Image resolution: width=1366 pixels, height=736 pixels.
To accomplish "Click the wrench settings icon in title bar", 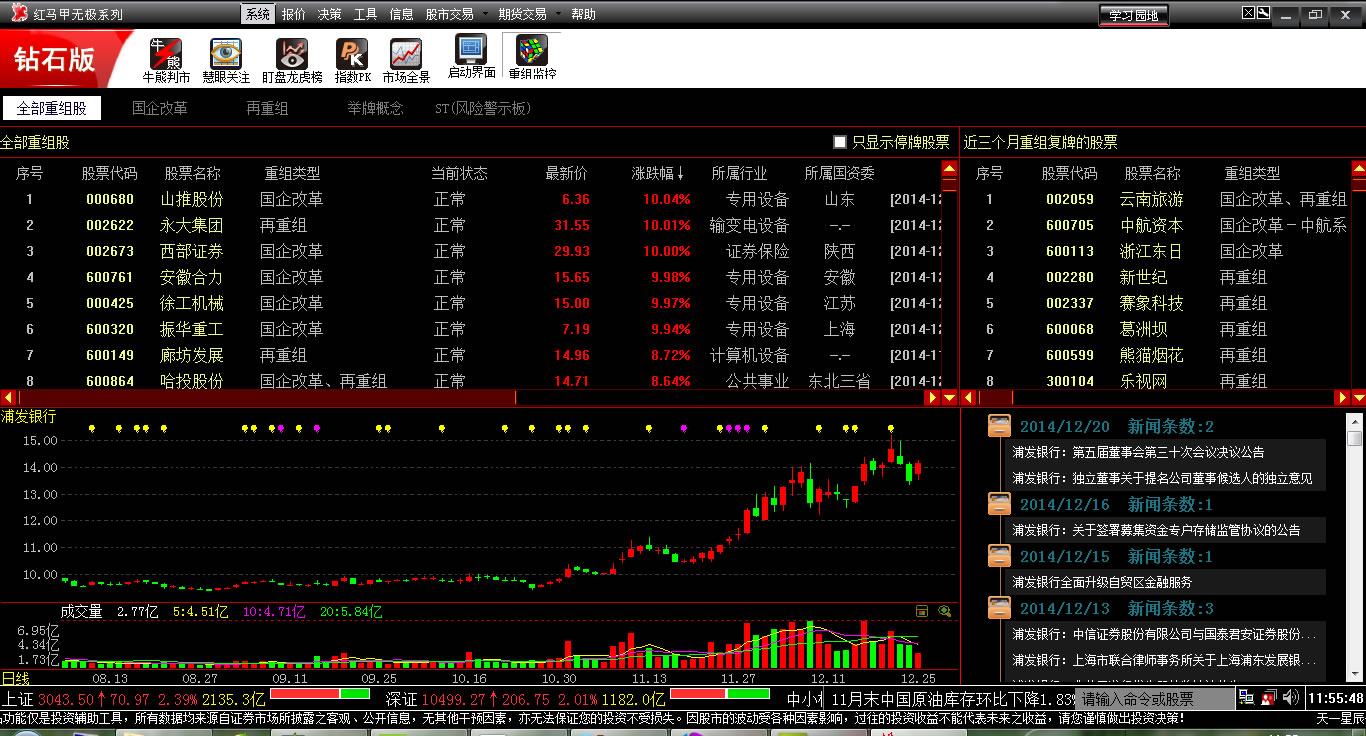I will (x=1263, y=13).
